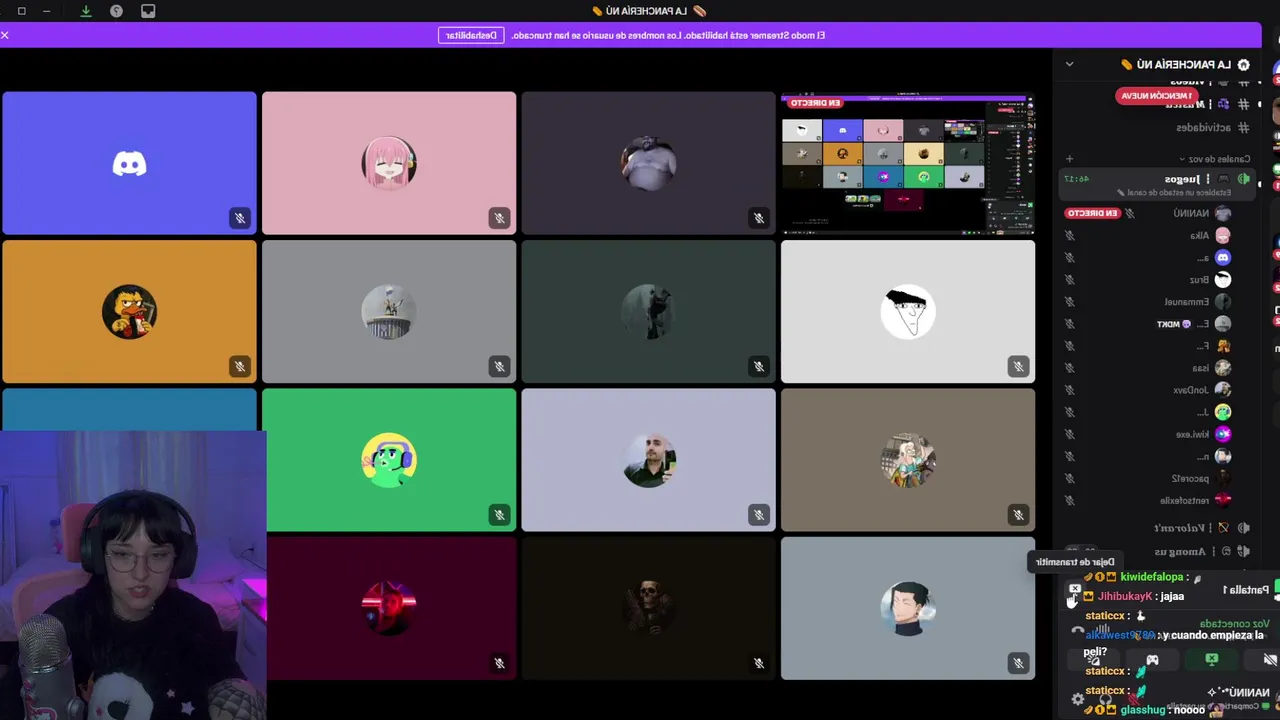Screen dimensions: 1280x720
Task: Disconnect from voice with the phone icon
Action: 1076,630
